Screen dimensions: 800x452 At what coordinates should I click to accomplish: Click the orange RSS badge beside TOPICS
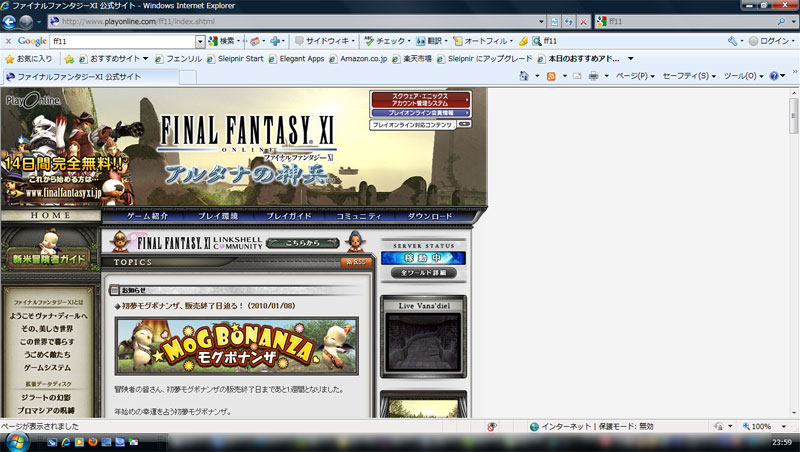[x=356, y=262]
